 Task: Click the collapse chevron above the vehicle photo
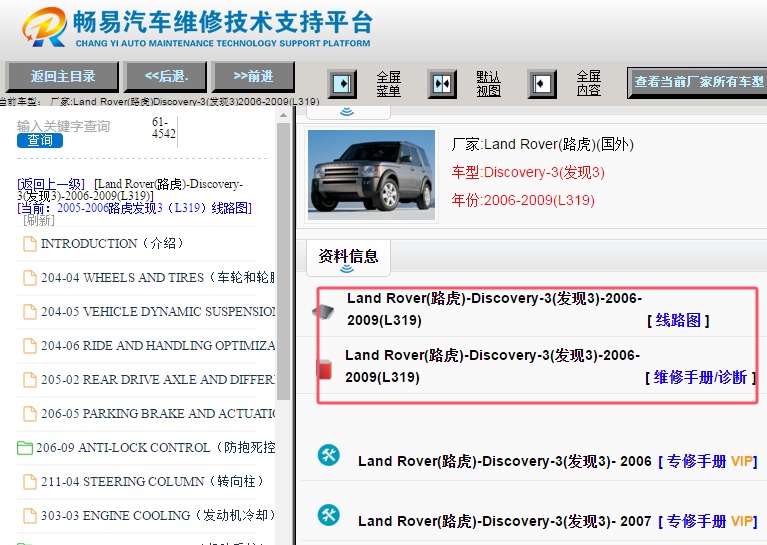click(x=347, y=112)
